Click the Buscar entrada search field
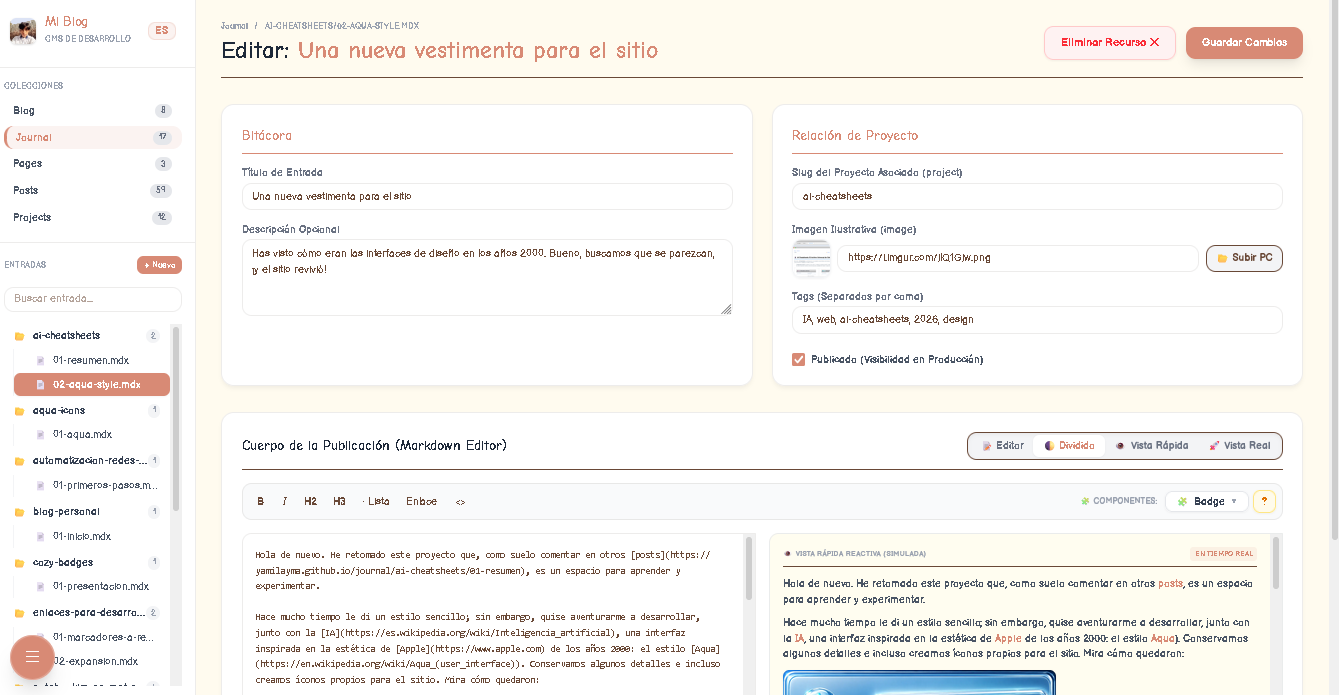The height and width of the screenshot is (695, 1339). click(93, 299)
